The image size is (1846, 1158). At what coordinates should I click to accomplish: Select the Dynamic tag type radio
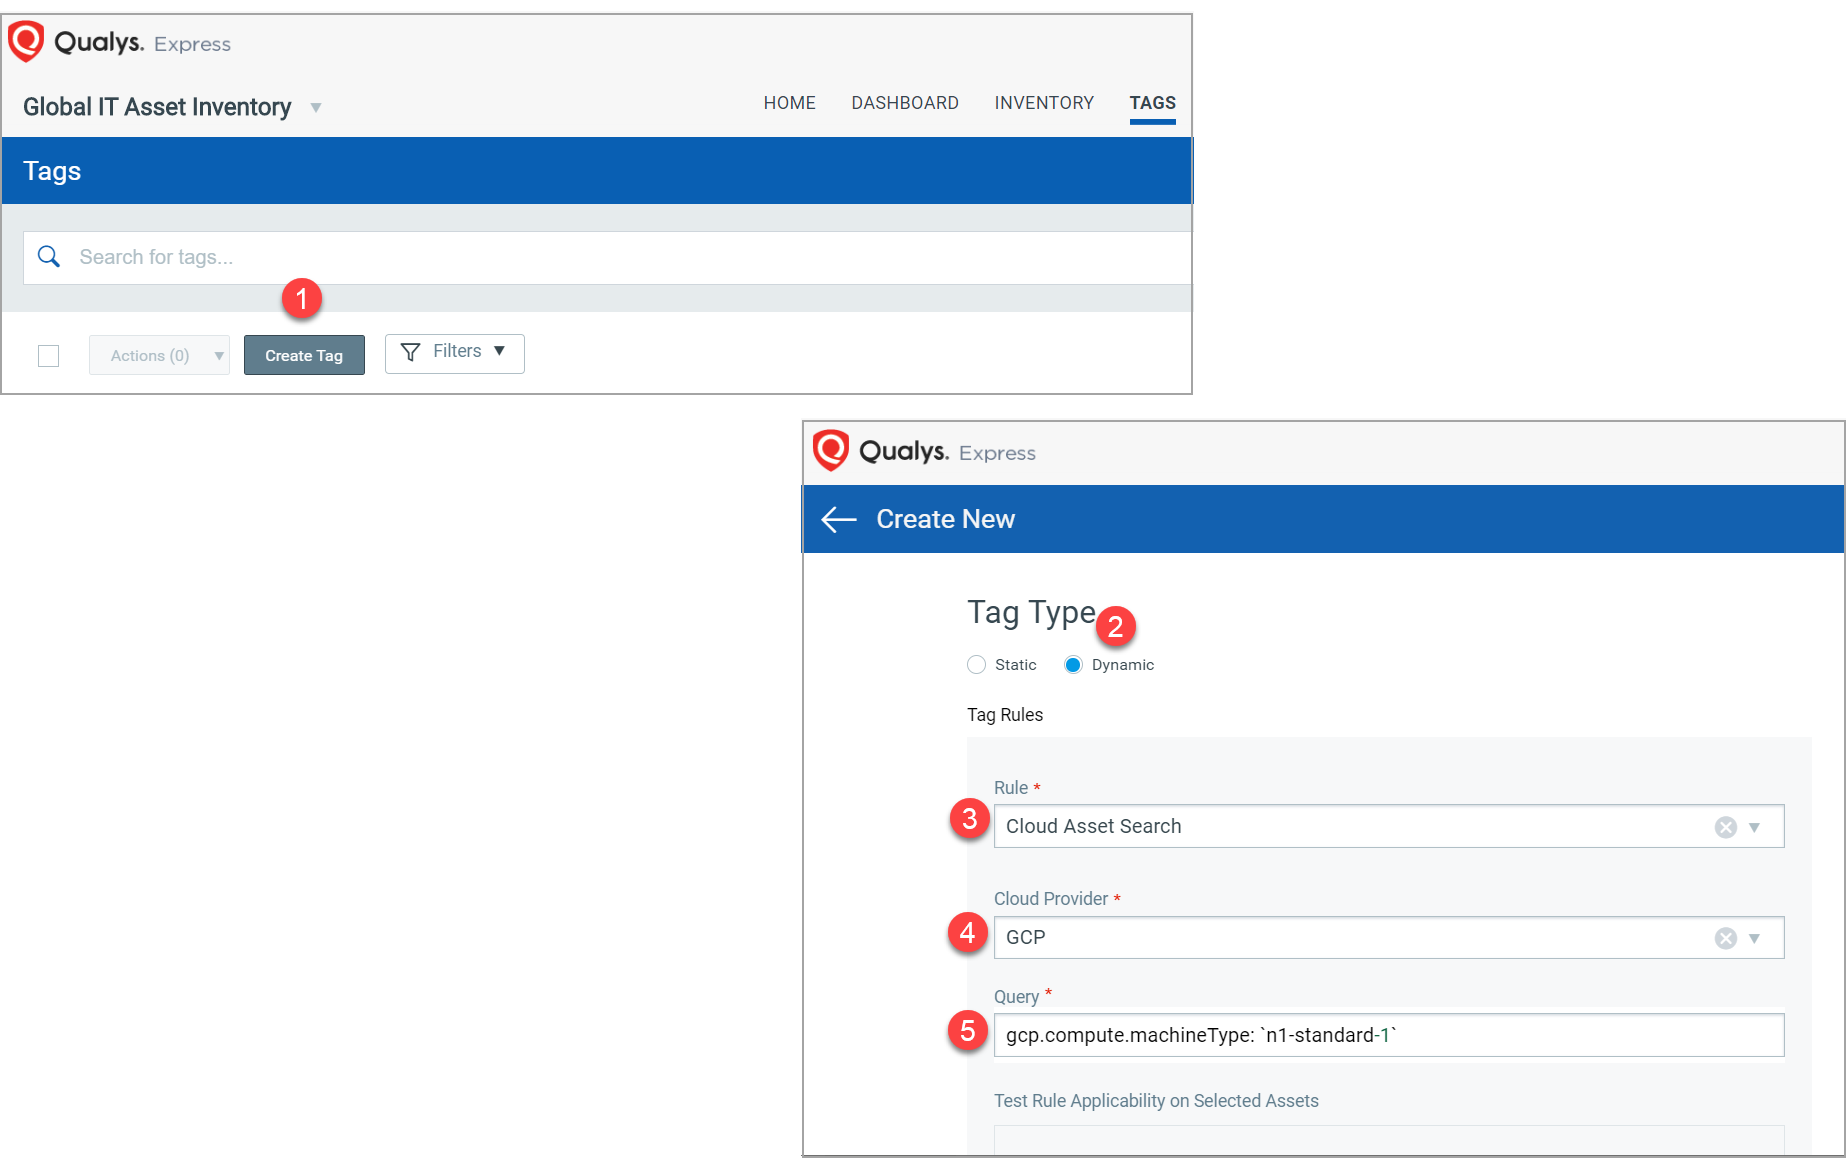pos(1073,665)
